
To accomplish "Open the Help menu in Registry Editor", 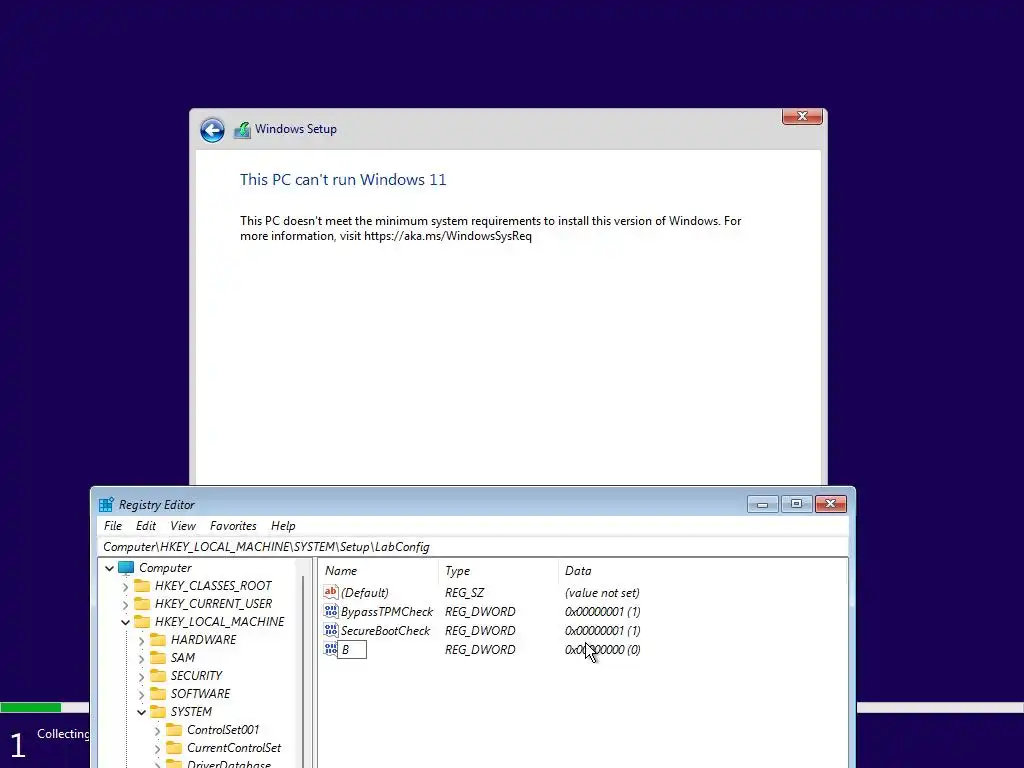I will coord(283,526).
